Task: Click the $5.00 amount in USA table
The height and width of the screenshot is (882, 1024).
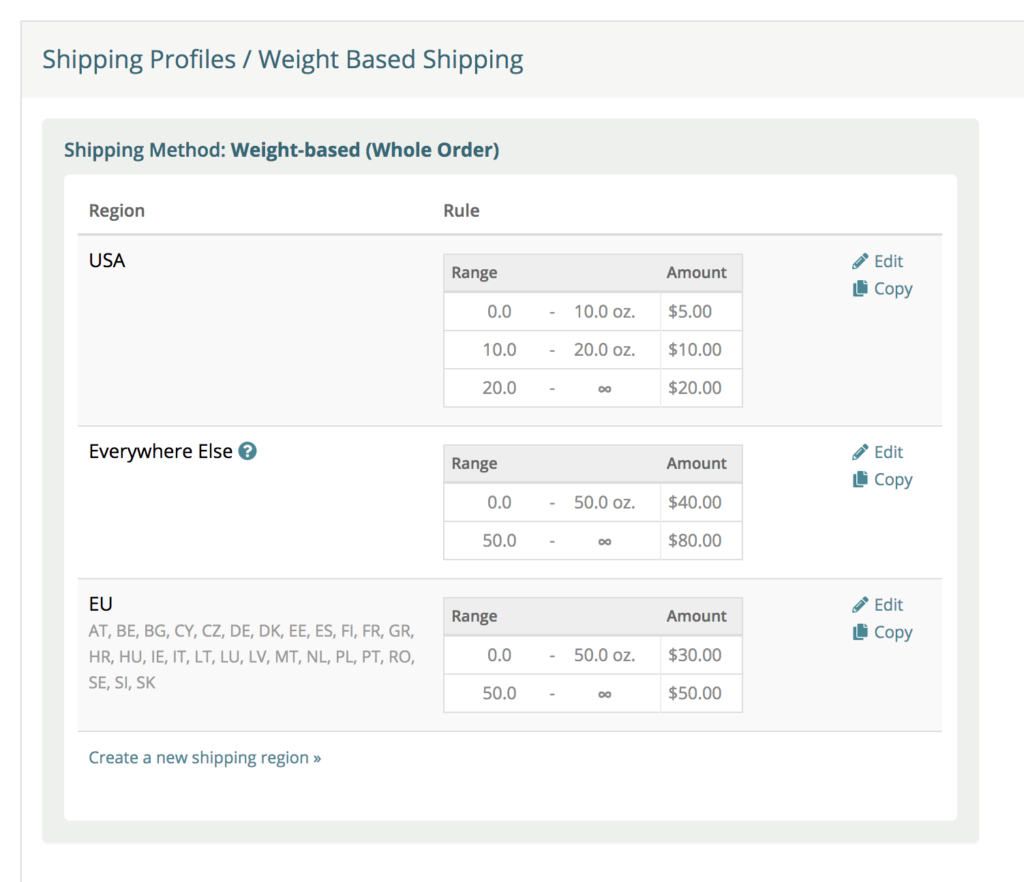Action: (690, 311)
